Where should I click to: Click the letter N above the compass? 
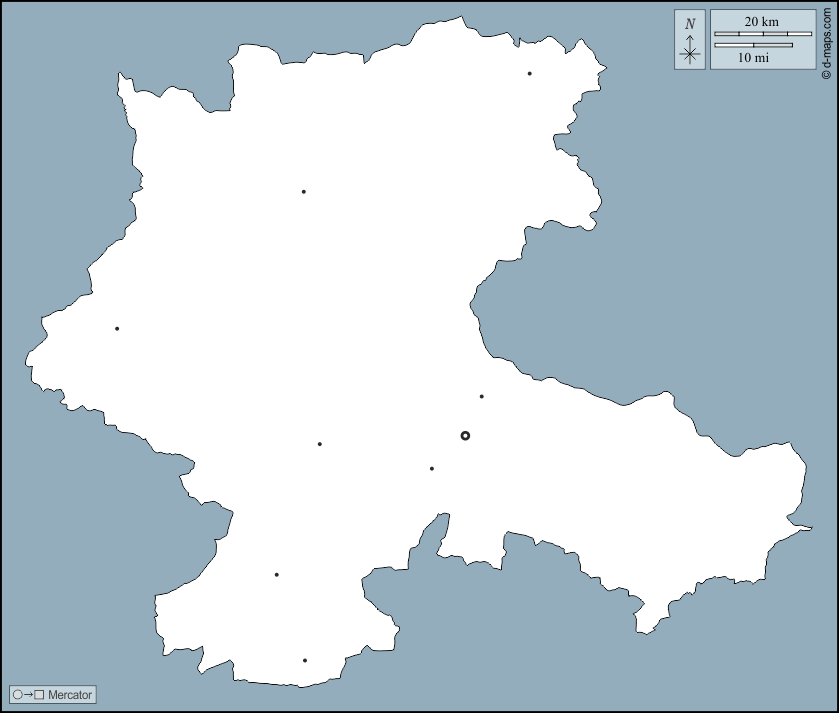pyautogui.click(x=690, y=23)
